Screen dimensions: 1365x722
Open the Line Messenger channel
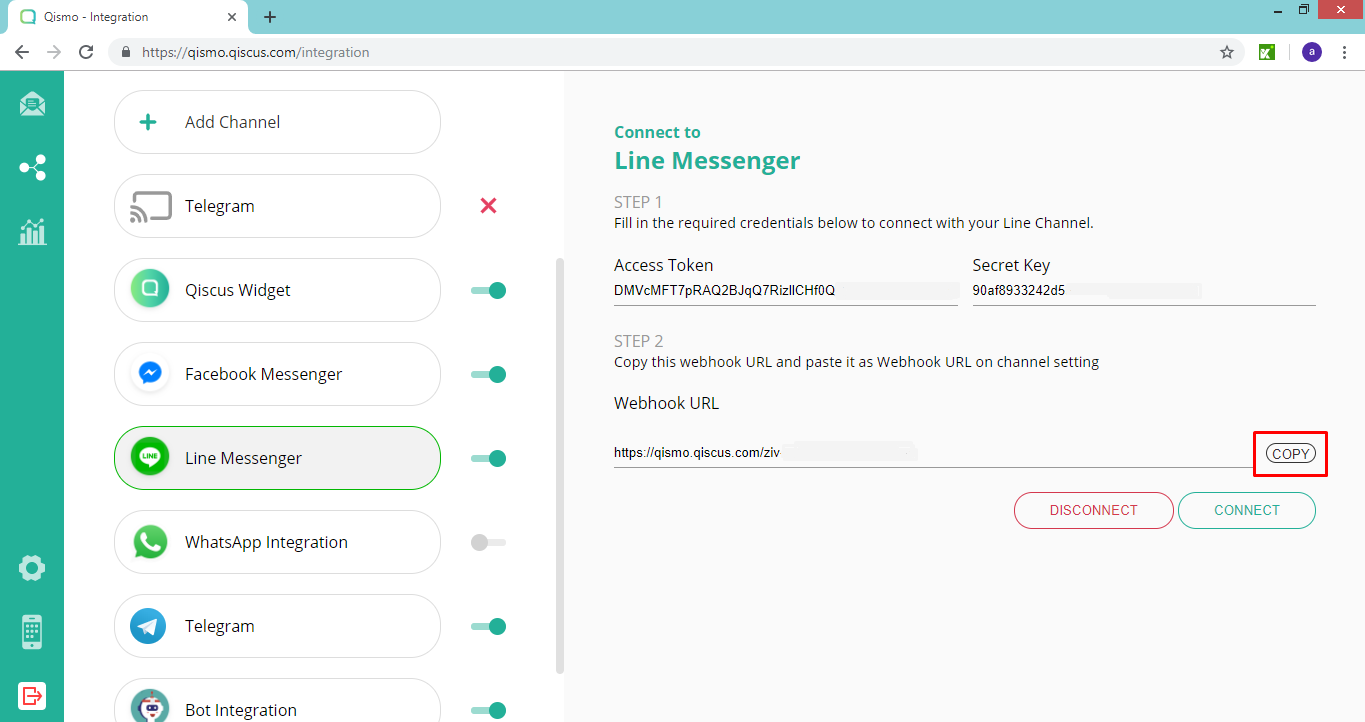[277, 458]
